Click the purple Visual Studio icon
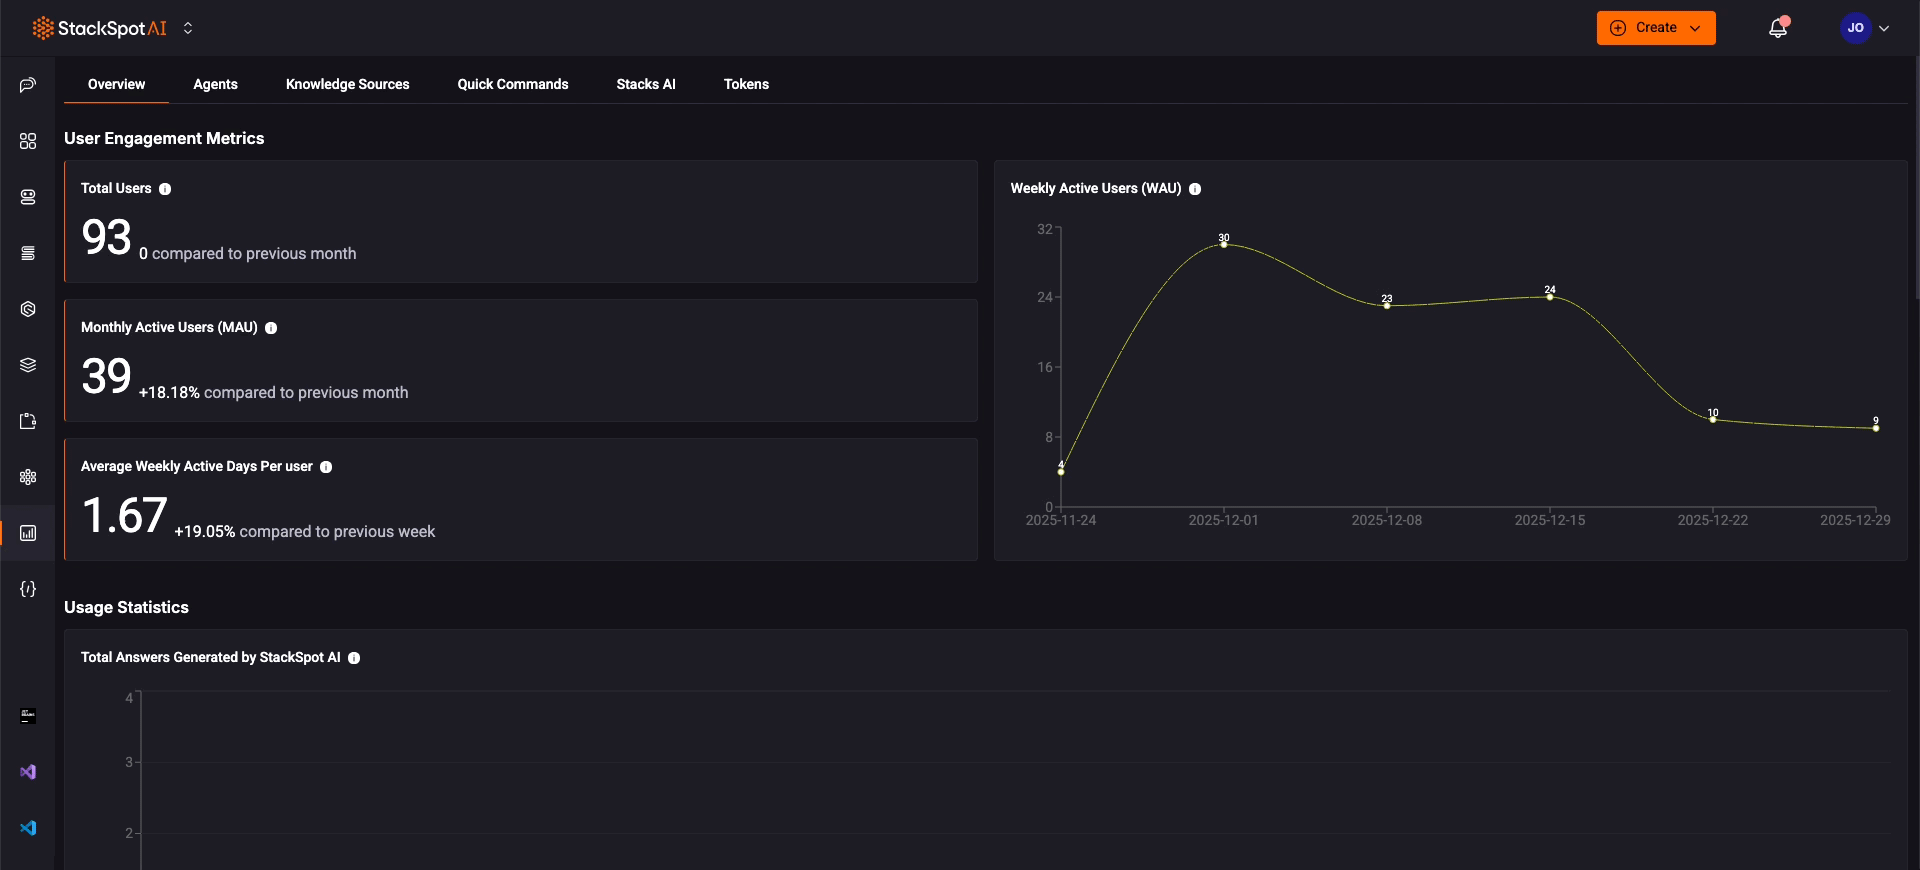 28,772
